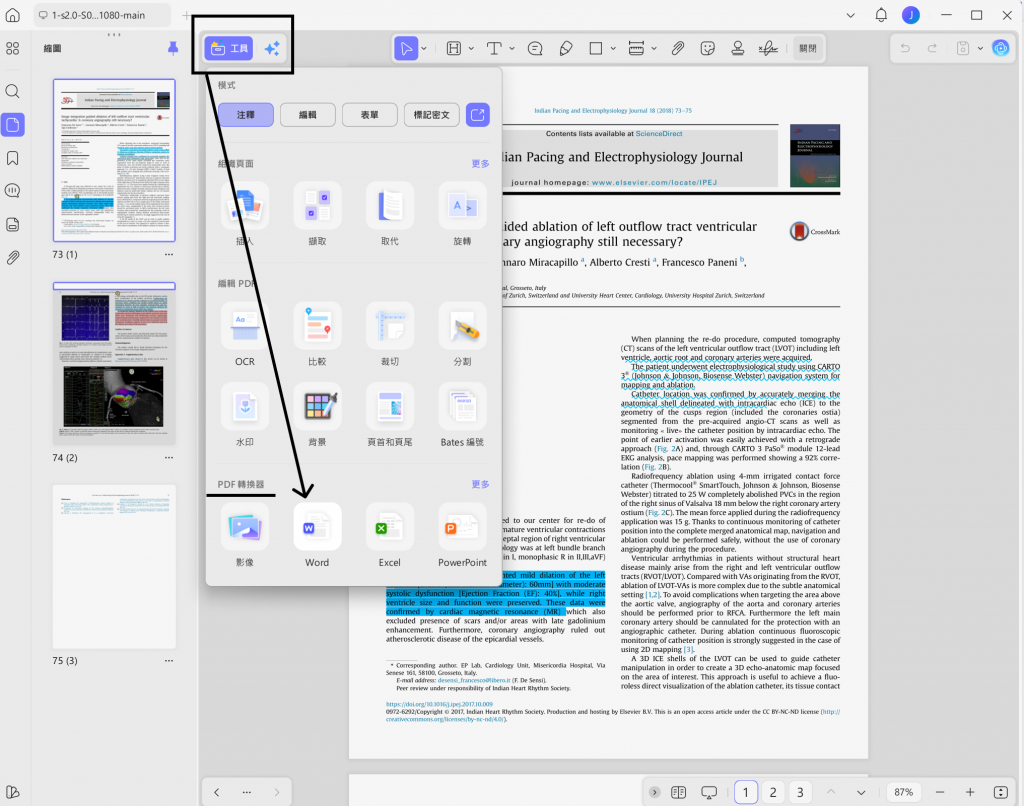Select the comment note tool
This screenshot has height=806, width=1024.
coord(535,48)
